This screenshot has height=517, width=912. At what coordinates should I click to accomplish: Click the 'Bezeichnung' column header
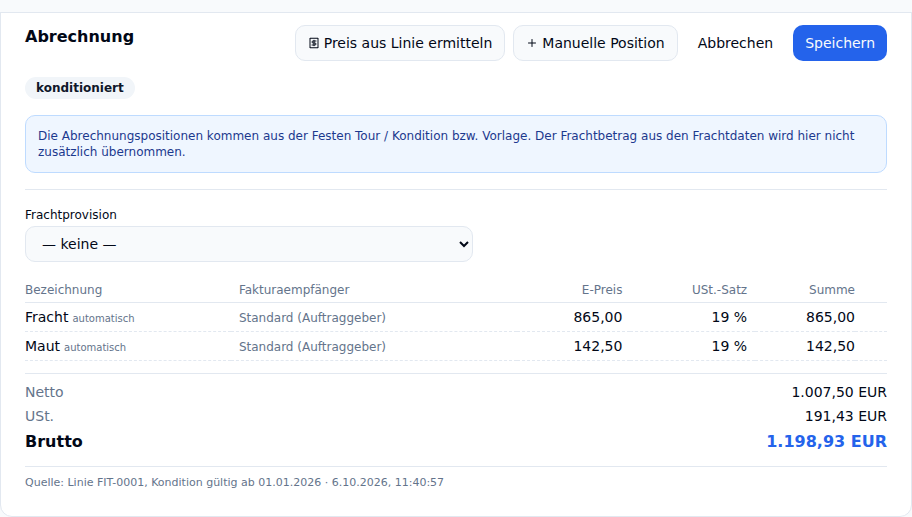[x=63, y=290]
